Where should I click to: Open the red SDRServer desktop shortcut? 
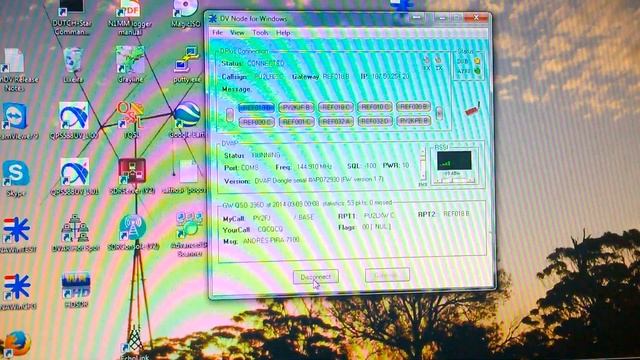132,176
